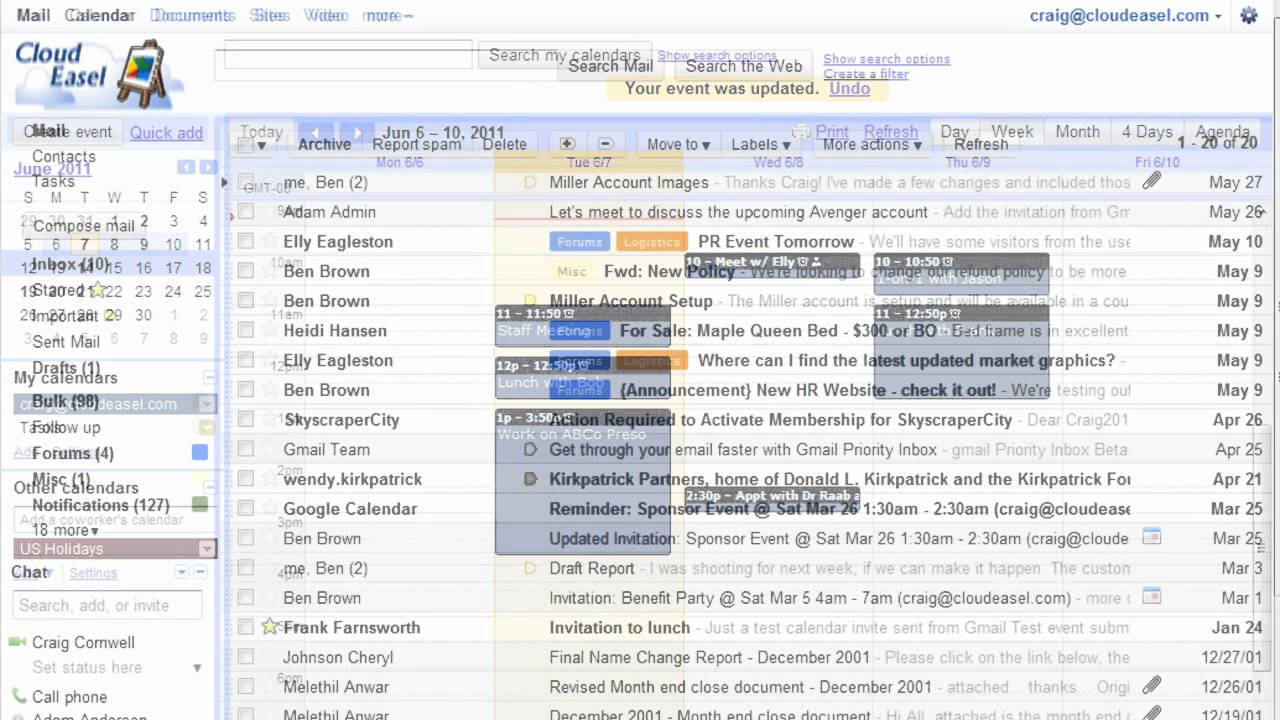The height and width of the screenshot is (720, 1280).
Task: Open the Calendar tab in top navigation
Action: click(99, 15)
